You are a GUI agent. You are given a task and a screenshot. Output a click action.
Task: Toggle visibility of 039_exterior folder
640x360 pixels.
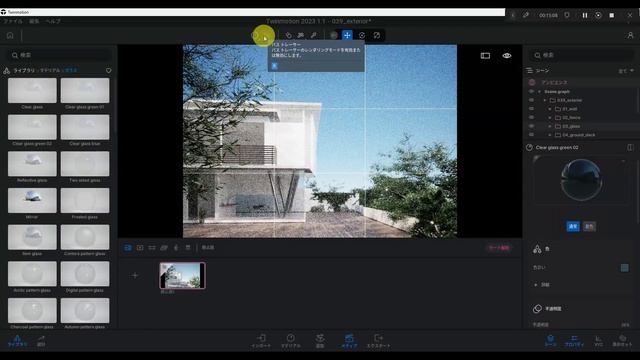click(x=531, y=100)
